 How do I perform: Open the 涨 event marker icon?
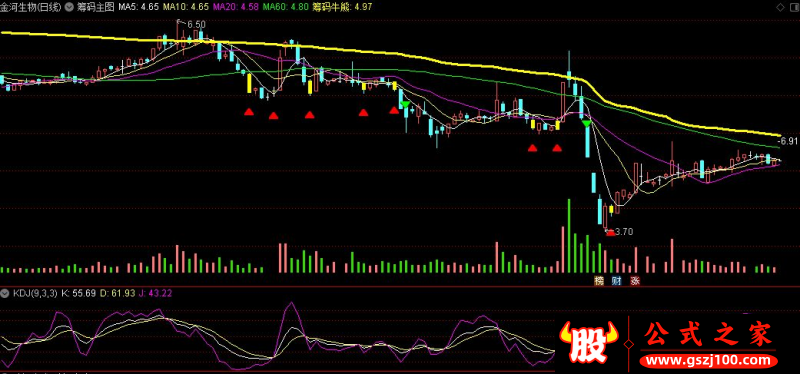coord(635,281)
